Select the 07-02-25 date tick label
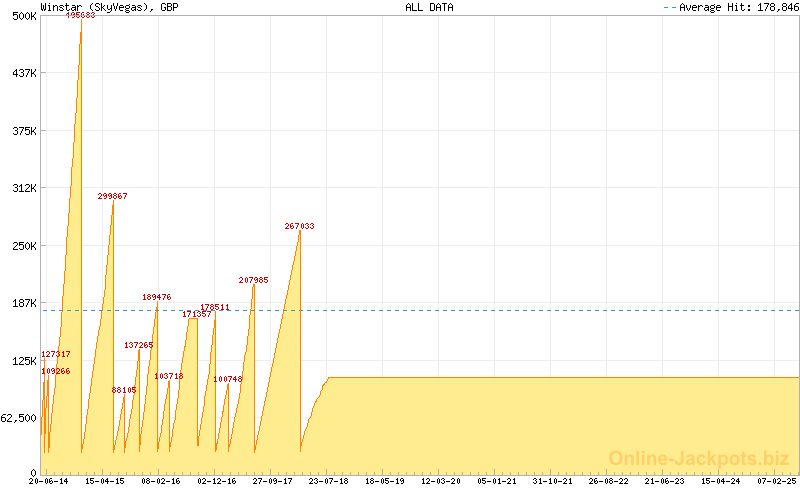 (778, 481)
